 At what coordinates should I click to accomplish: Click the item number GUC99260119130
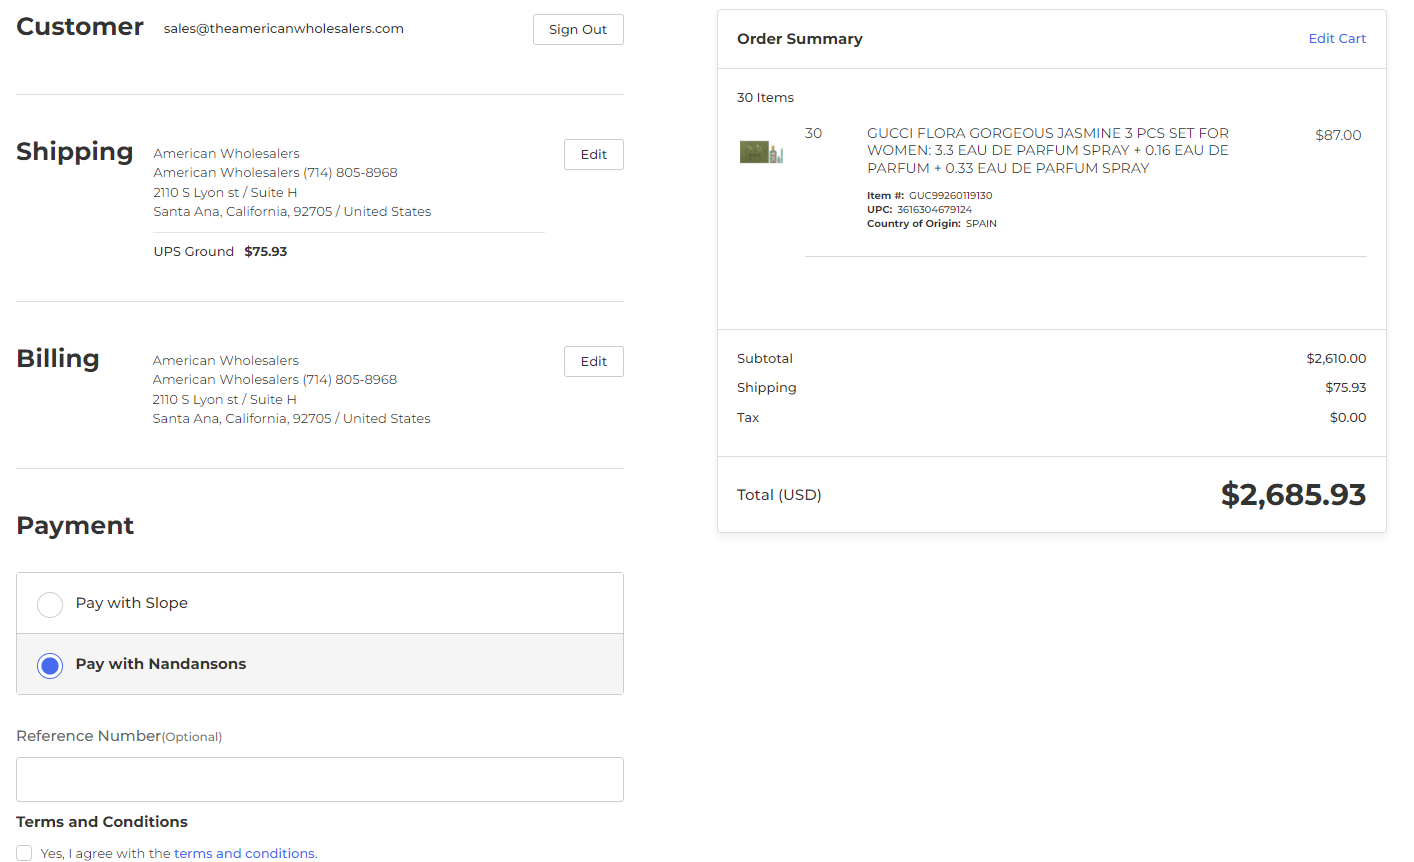point(950,196)
